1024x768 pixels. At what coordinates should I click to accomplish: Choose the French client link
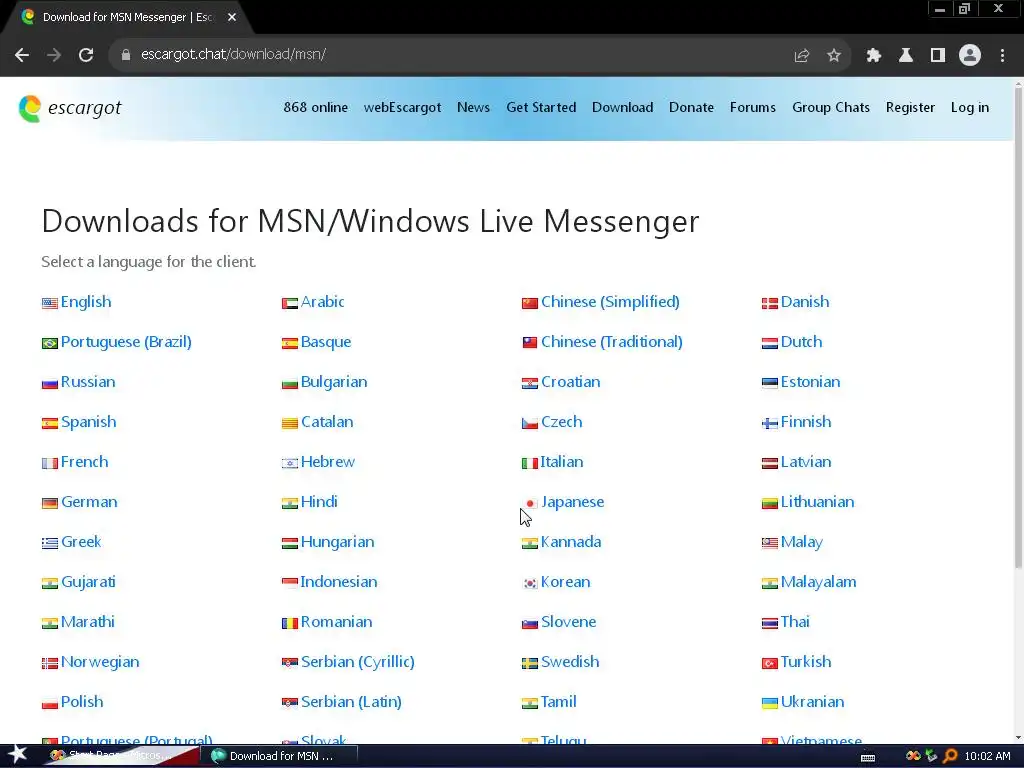coord(84,462)
